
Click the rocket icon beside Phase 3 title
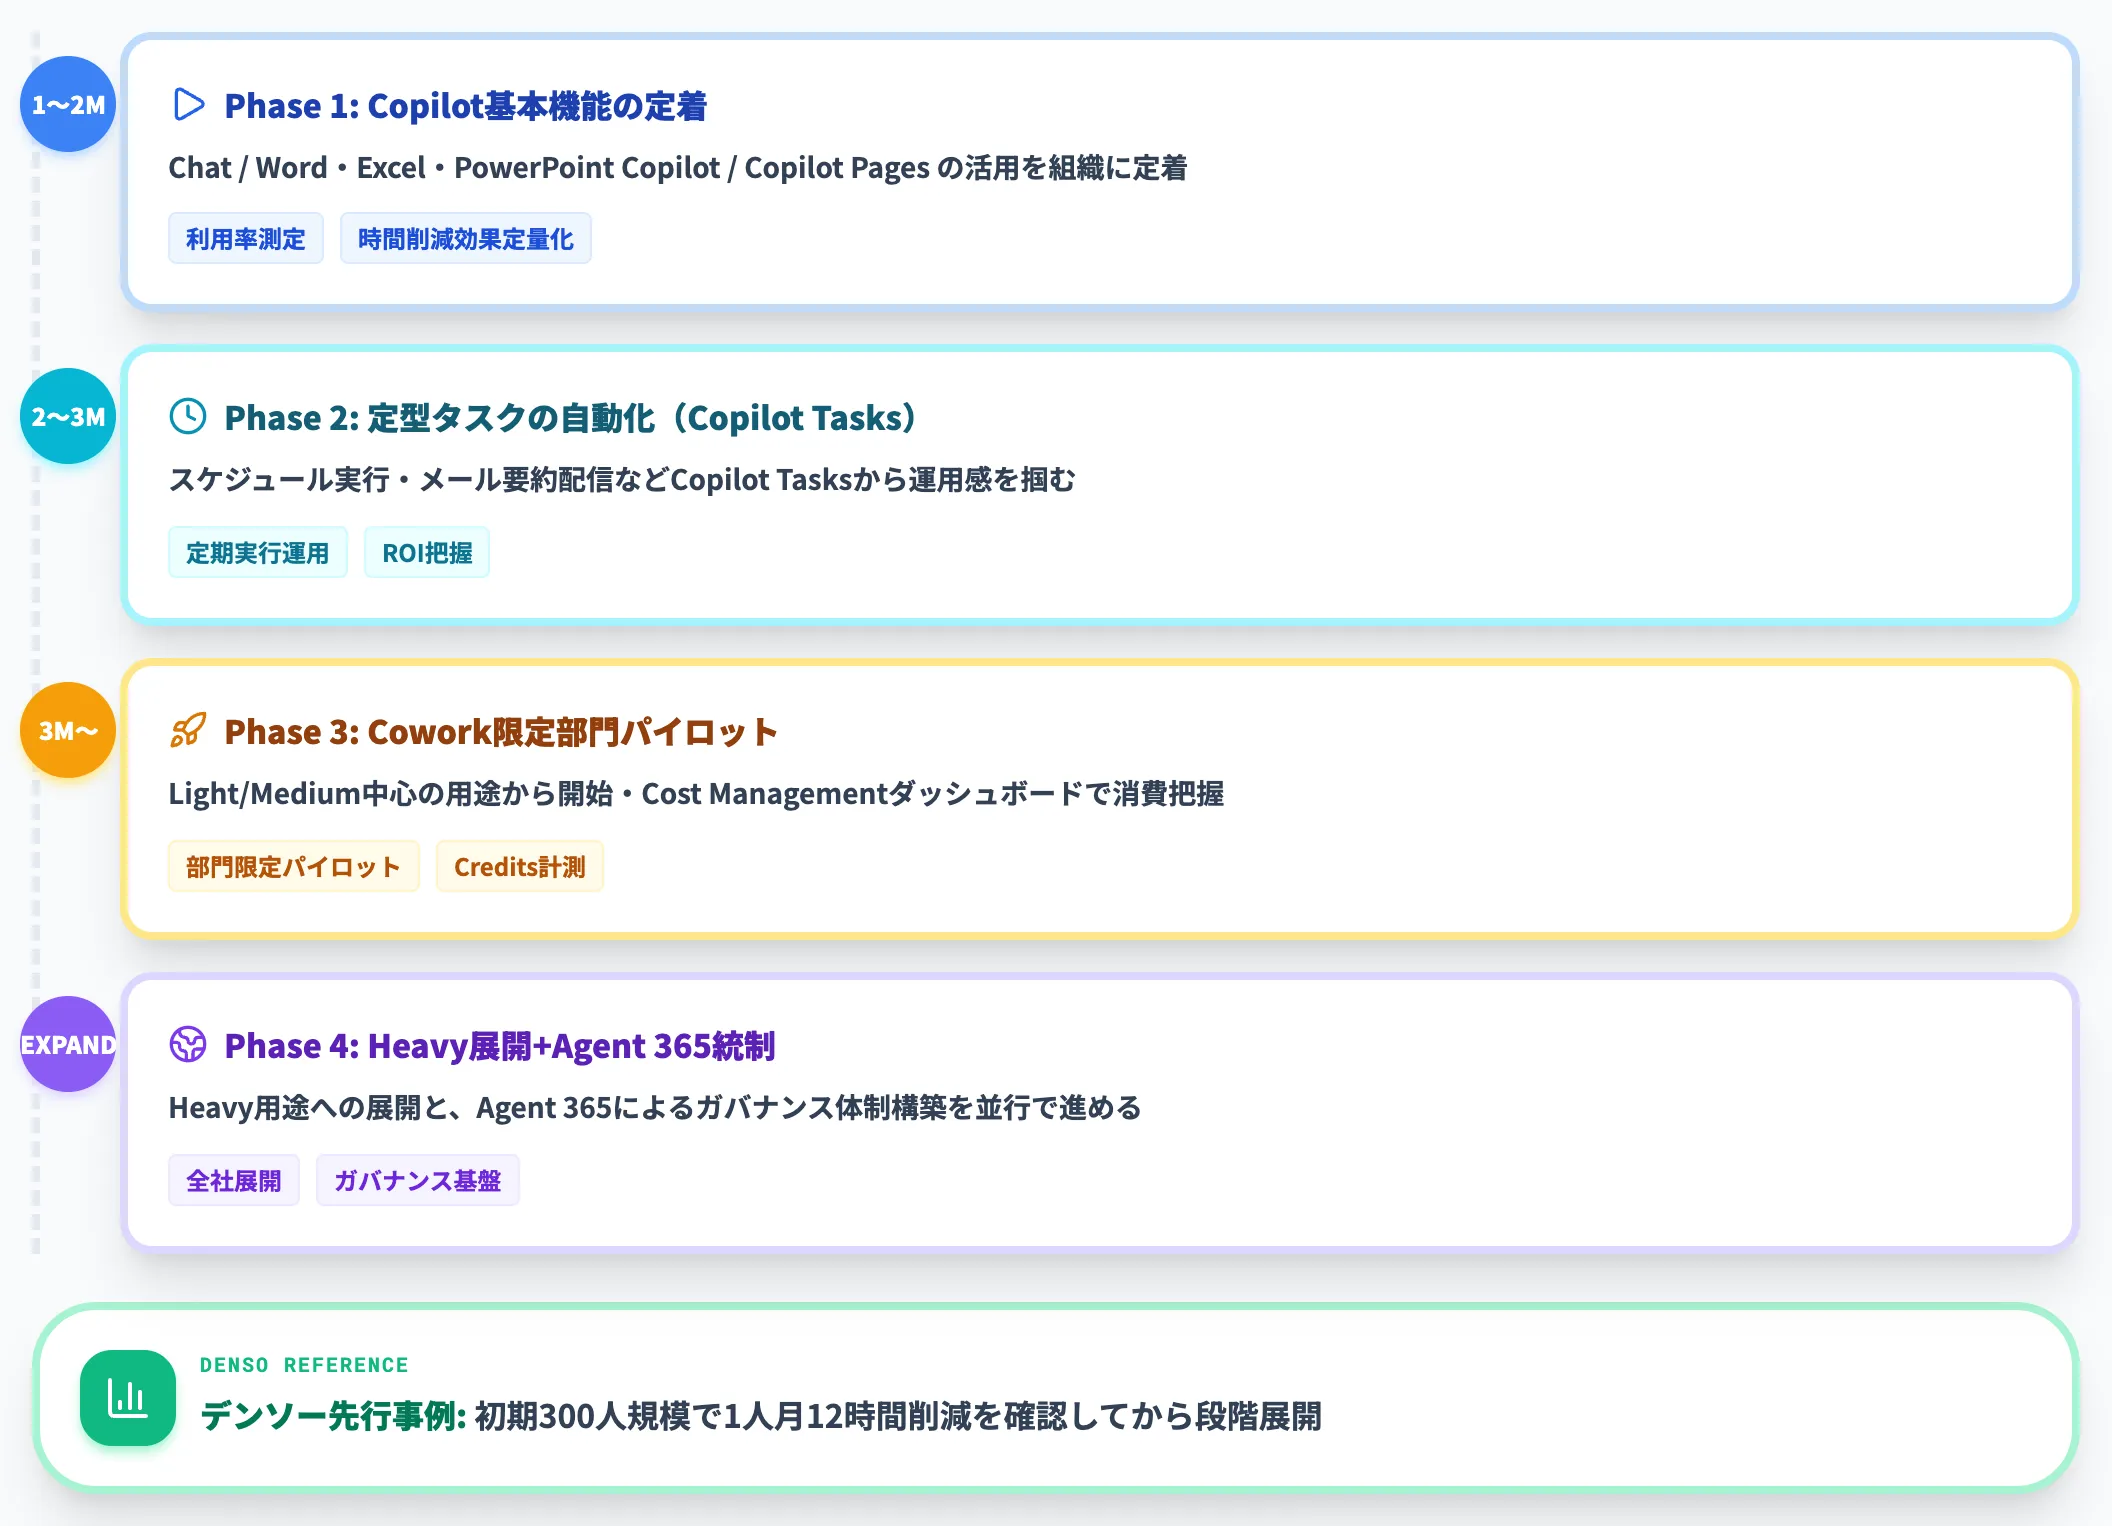[x=188, y=731]
